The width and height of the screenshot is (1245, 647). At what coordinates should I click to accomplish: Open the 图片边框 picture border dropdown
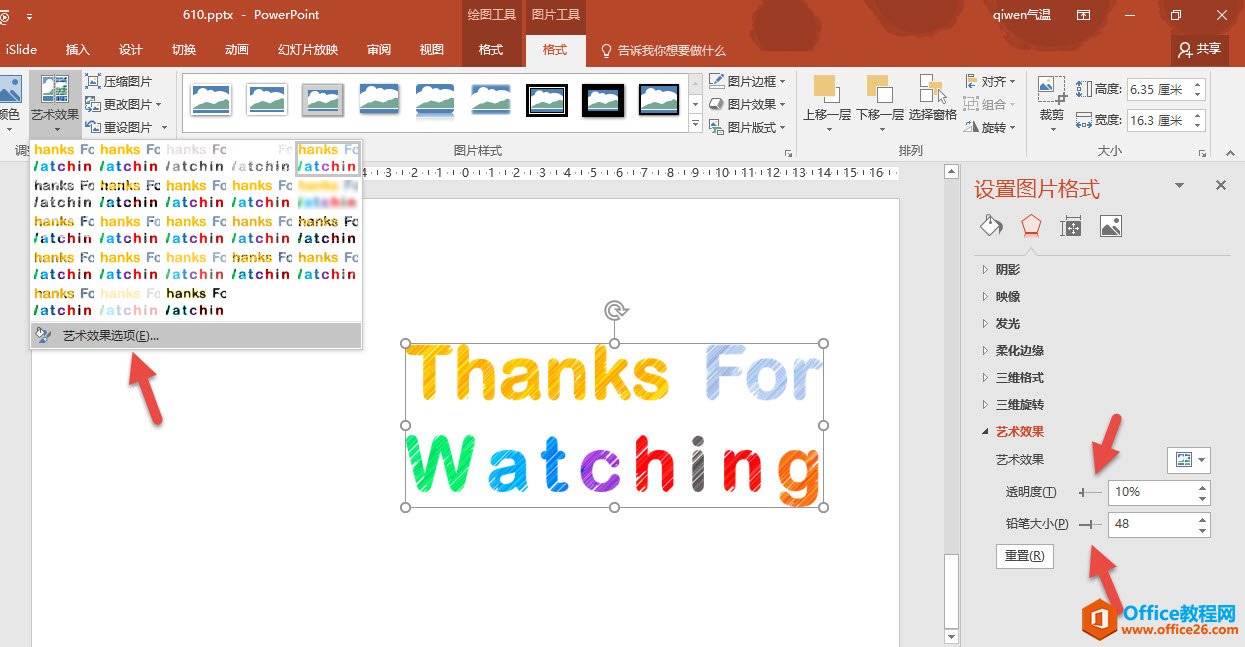point(746,81)
